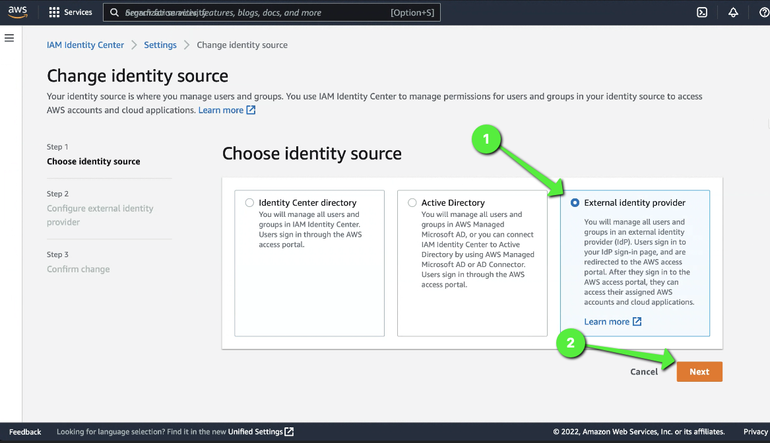Click the 2022 Amazon copyright text
770x443 pixels.
(638, 432)
